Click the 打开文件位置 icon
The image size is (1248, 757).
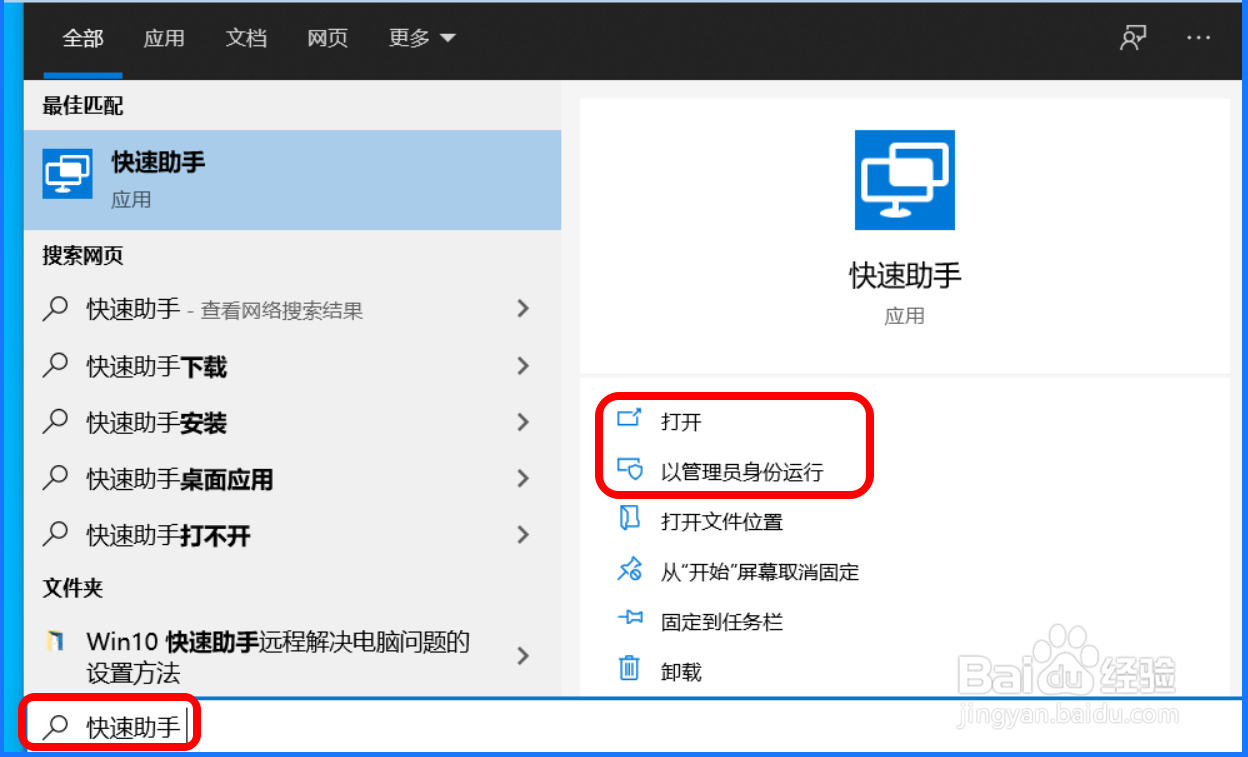click(631, 521)
